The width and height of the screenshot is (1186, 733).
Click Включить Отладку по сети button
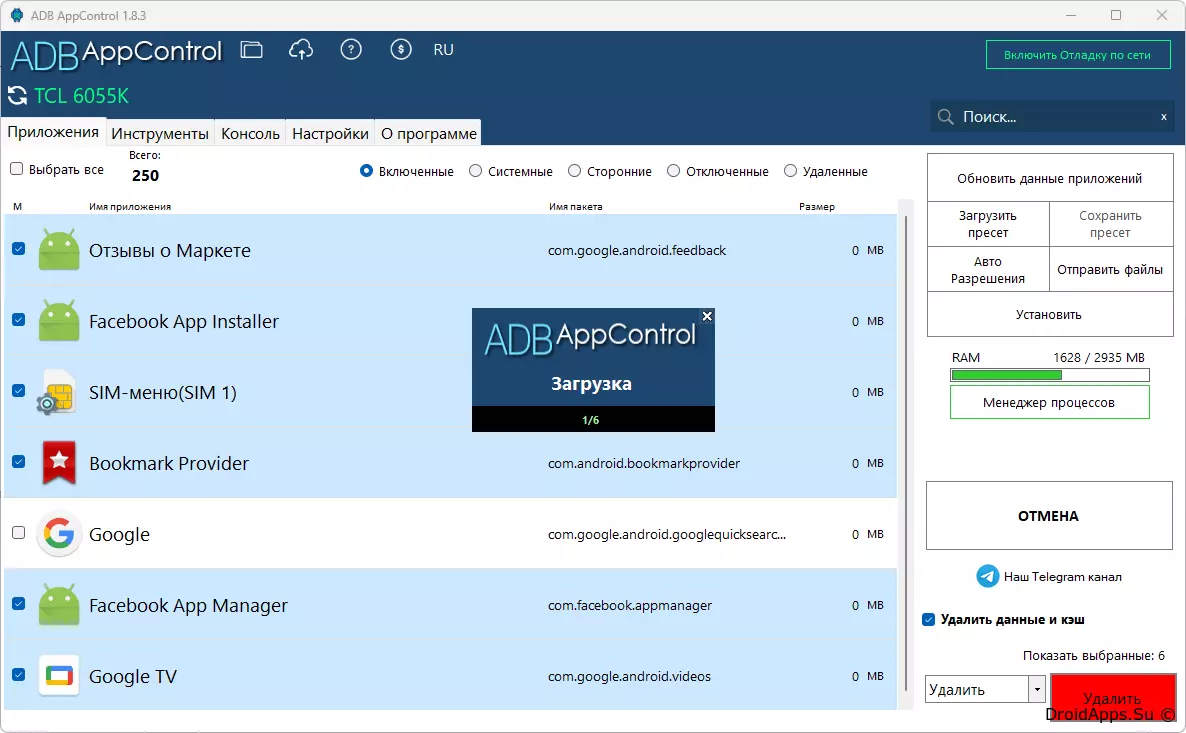click(x=1078, y=55)
